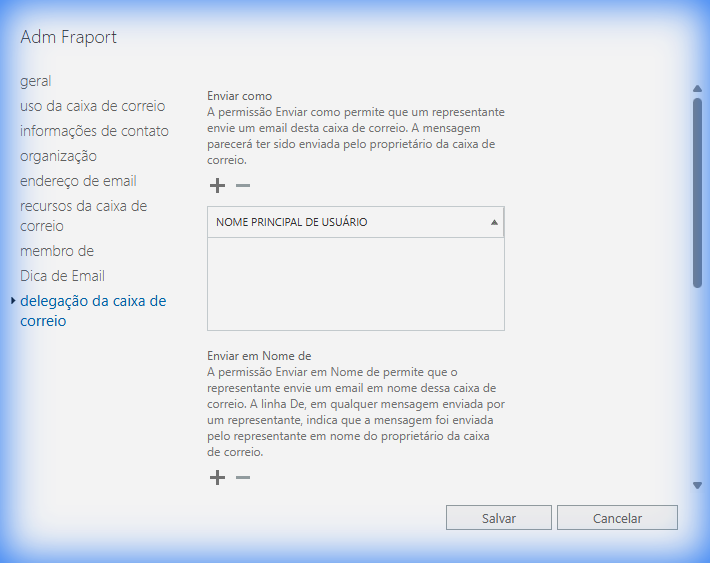This screenshot has height=563, width=710.
Task: Sort list by the column sort arrow
Action: (494, 223)
